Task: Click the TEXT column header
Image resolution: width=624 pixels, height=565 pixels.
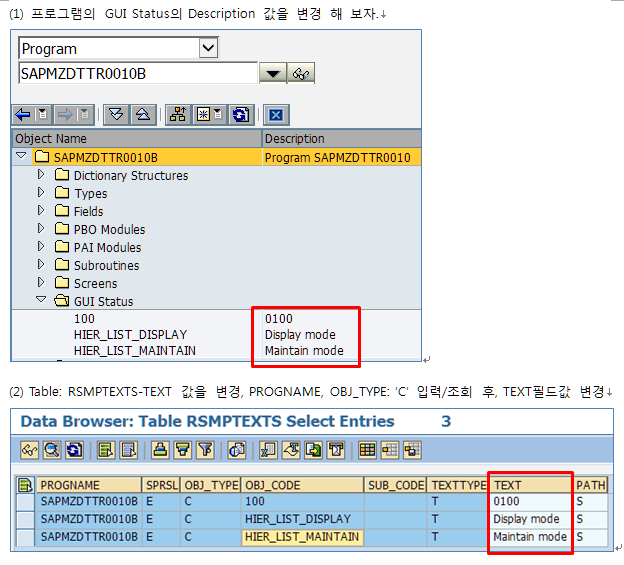Action: point(530,485)
